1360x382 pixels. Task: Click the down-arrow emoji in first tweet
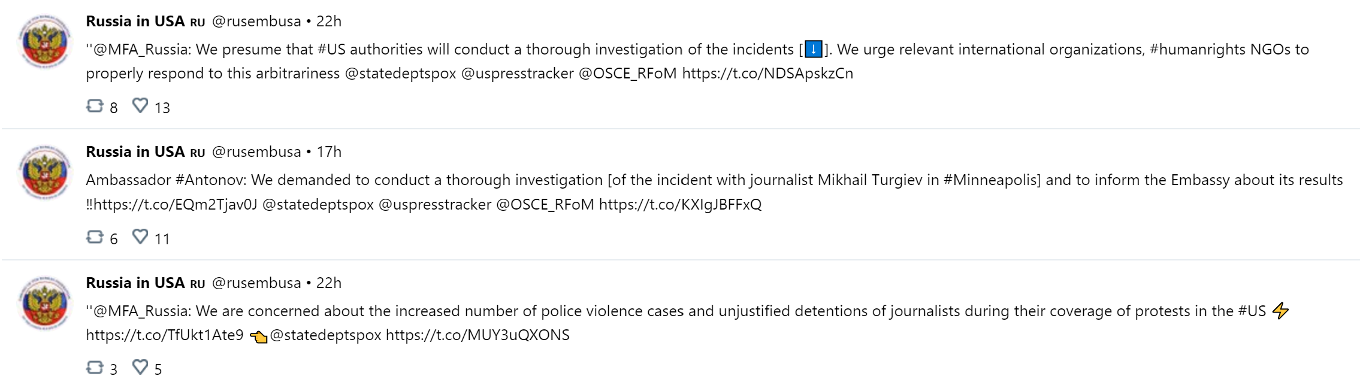(813, 49)
